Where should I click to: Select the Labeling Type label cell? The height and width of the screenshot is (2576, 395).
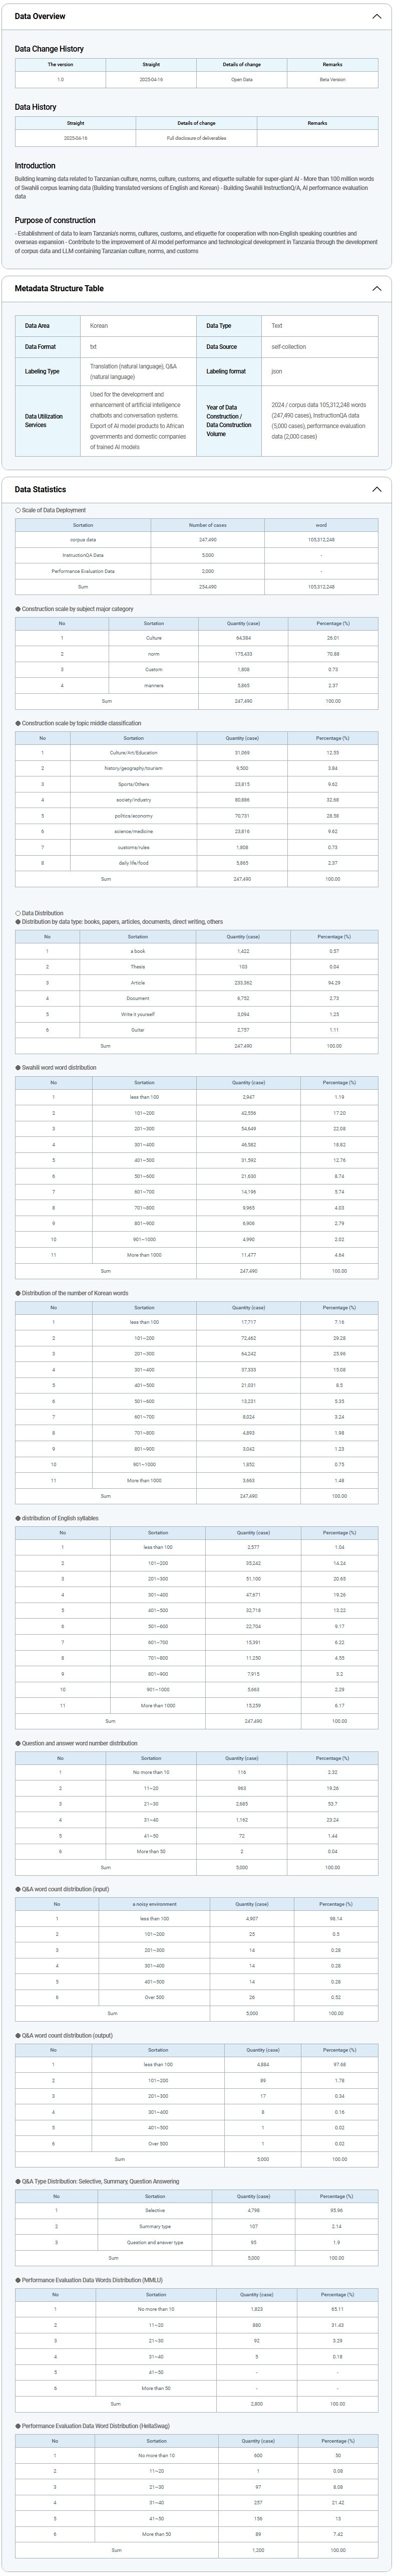click(x=47, y=372)
